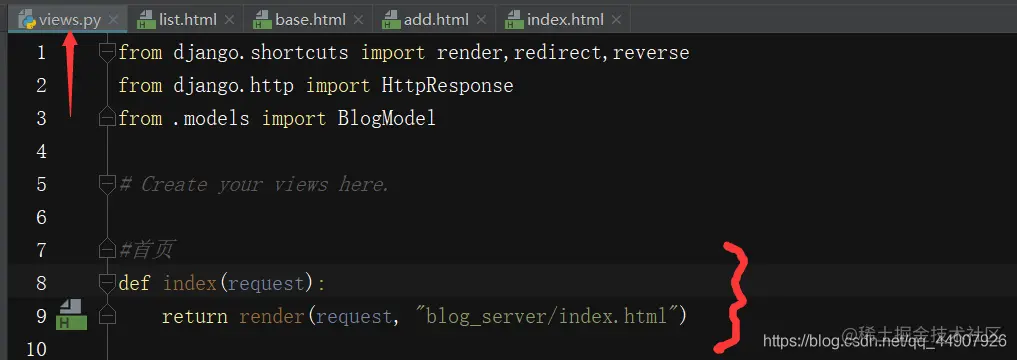1017x360 pixels.
Task: Click the def keyword in line 8
Action: coord(134,283)
